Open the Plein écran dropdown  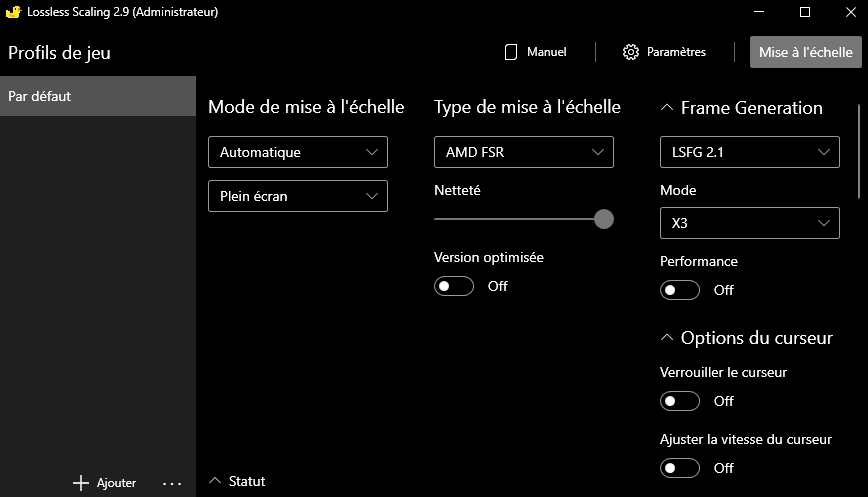coord(297,196)
